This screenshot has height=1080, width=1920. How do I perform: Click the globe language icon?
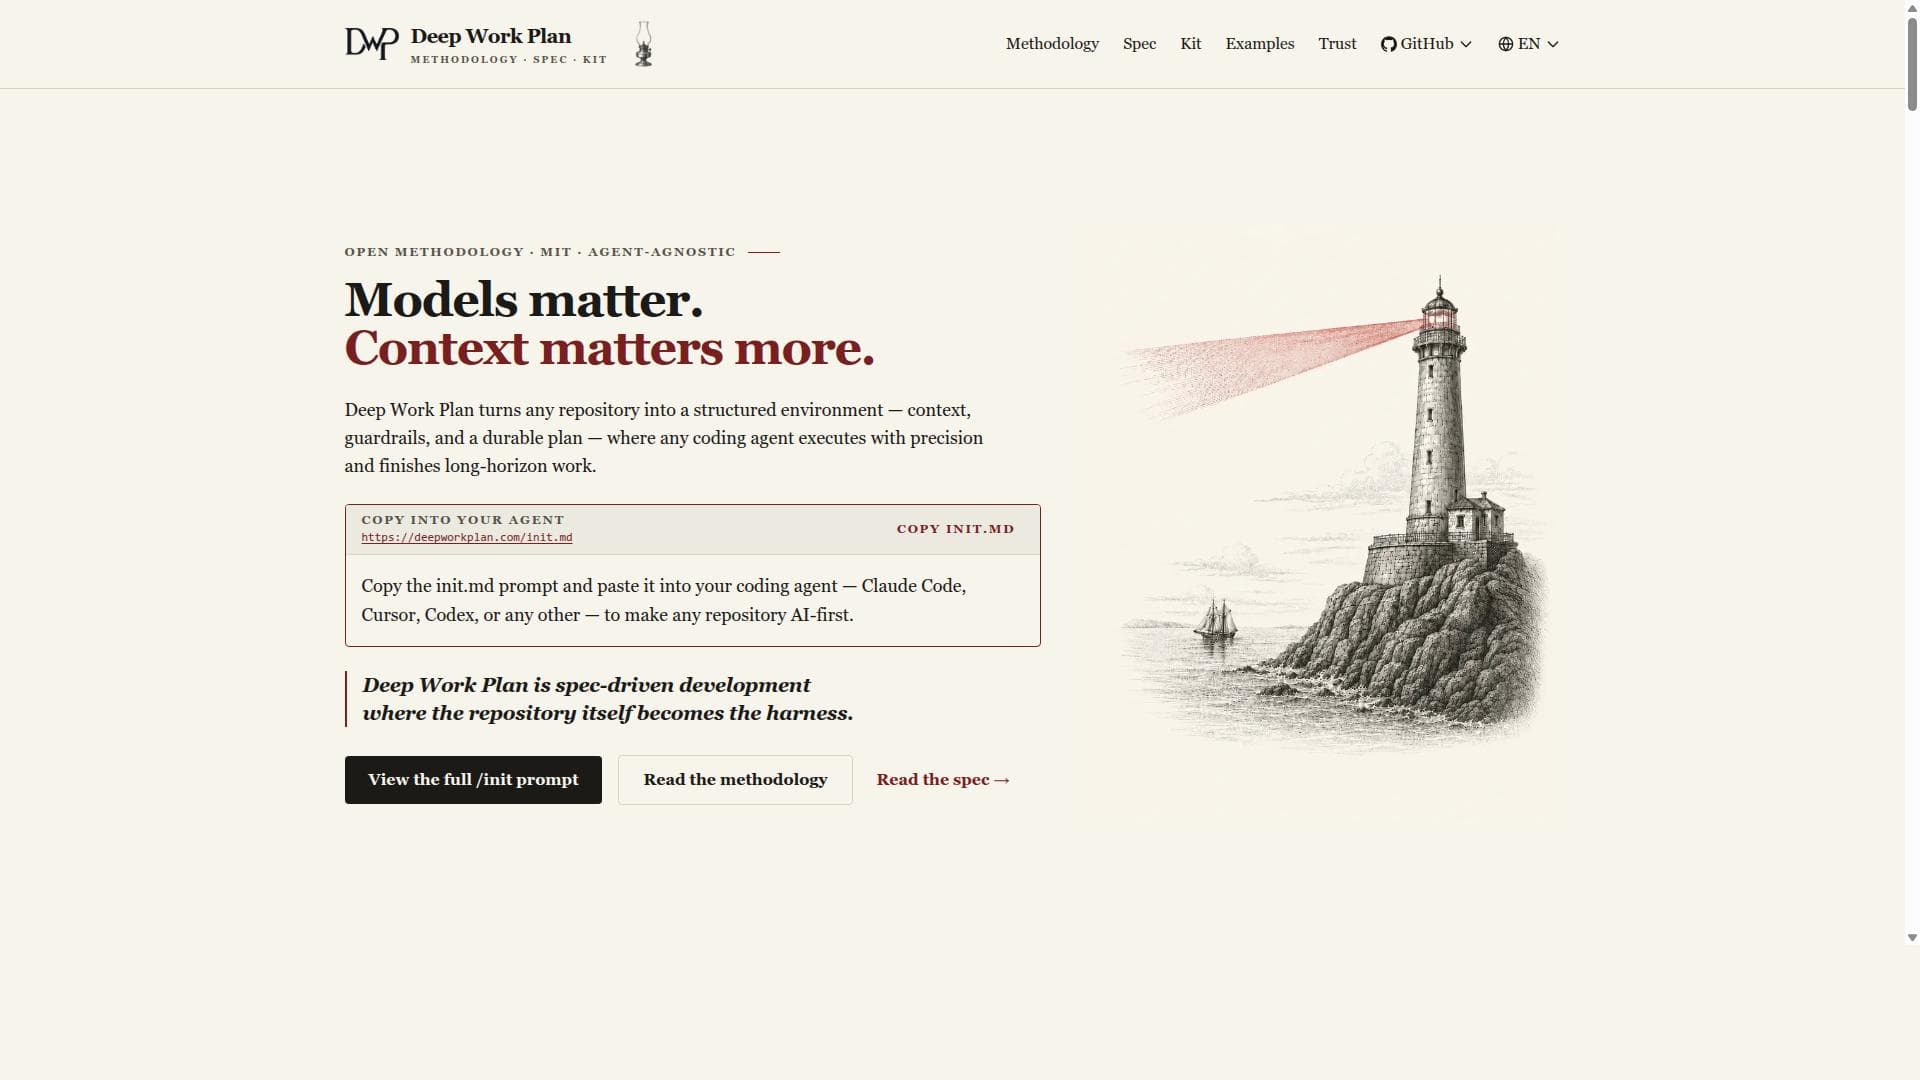pos(1505,44)
